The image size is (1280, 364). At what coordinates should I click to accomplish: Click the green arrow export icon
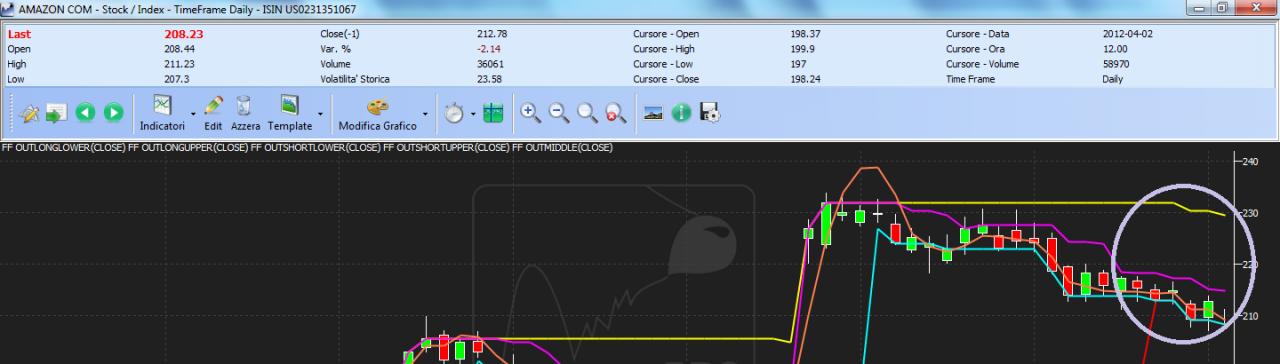click(56, 113)
